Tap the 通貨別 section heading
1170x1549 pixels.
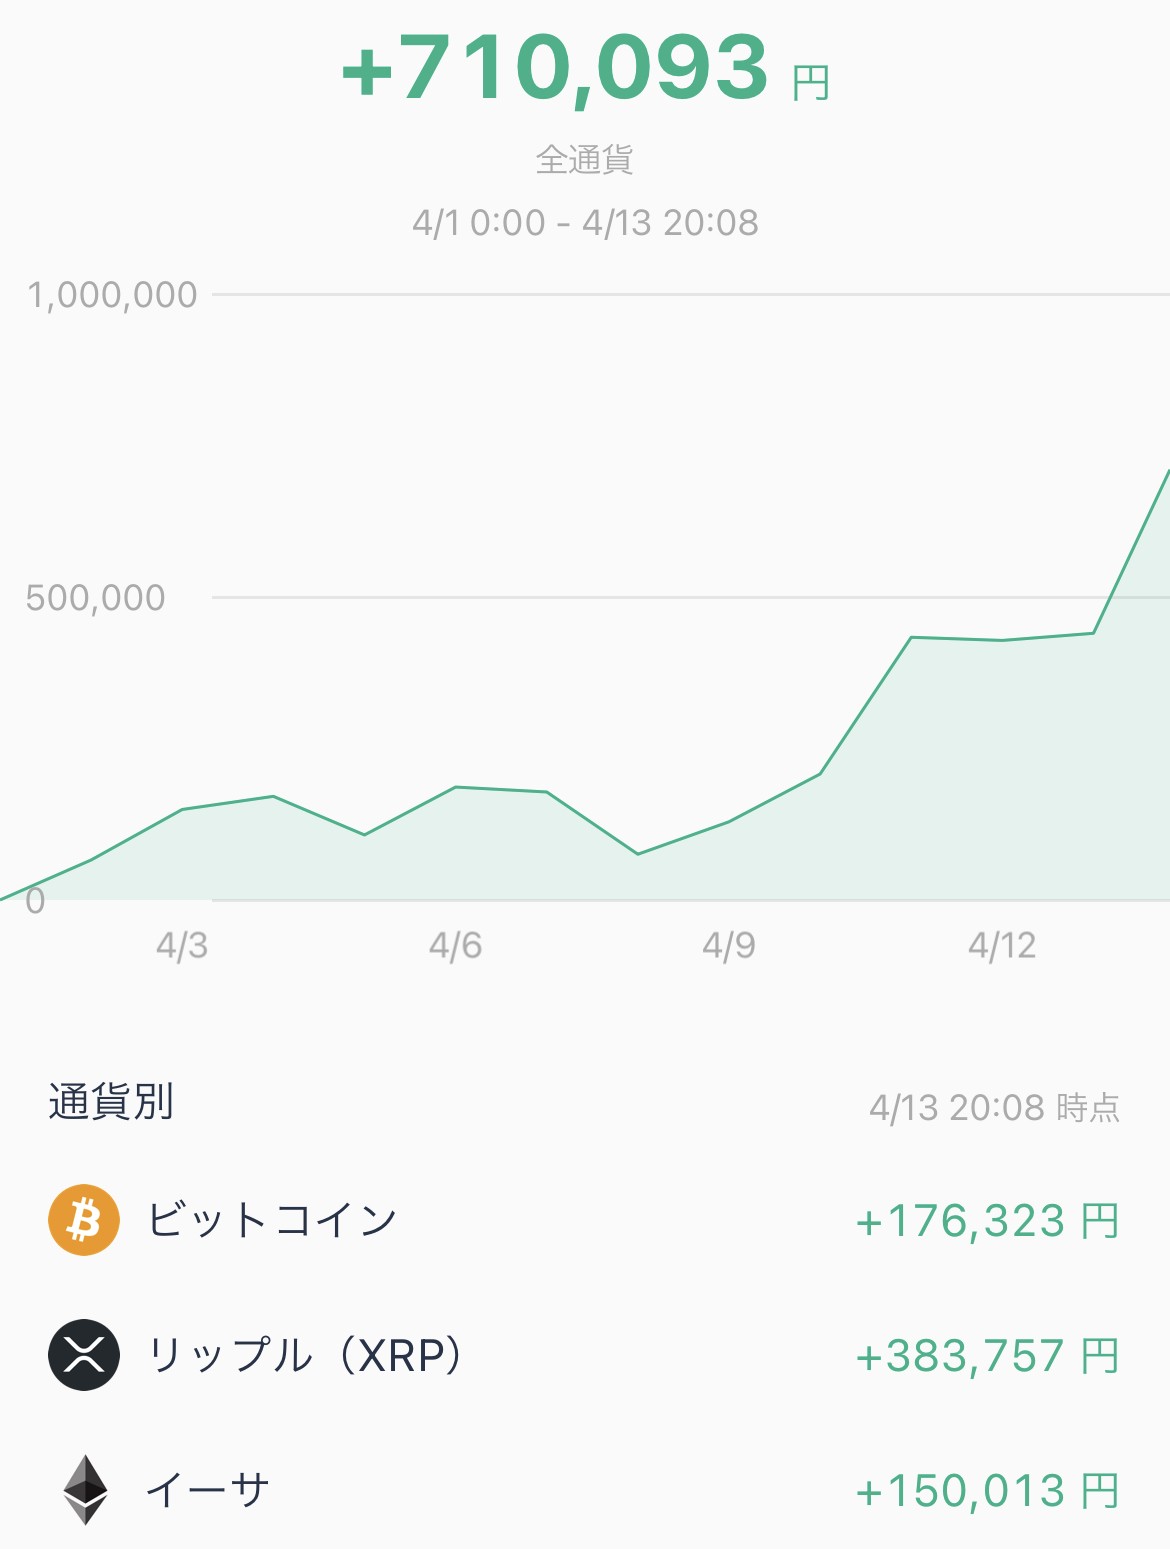pos(111,1102)
